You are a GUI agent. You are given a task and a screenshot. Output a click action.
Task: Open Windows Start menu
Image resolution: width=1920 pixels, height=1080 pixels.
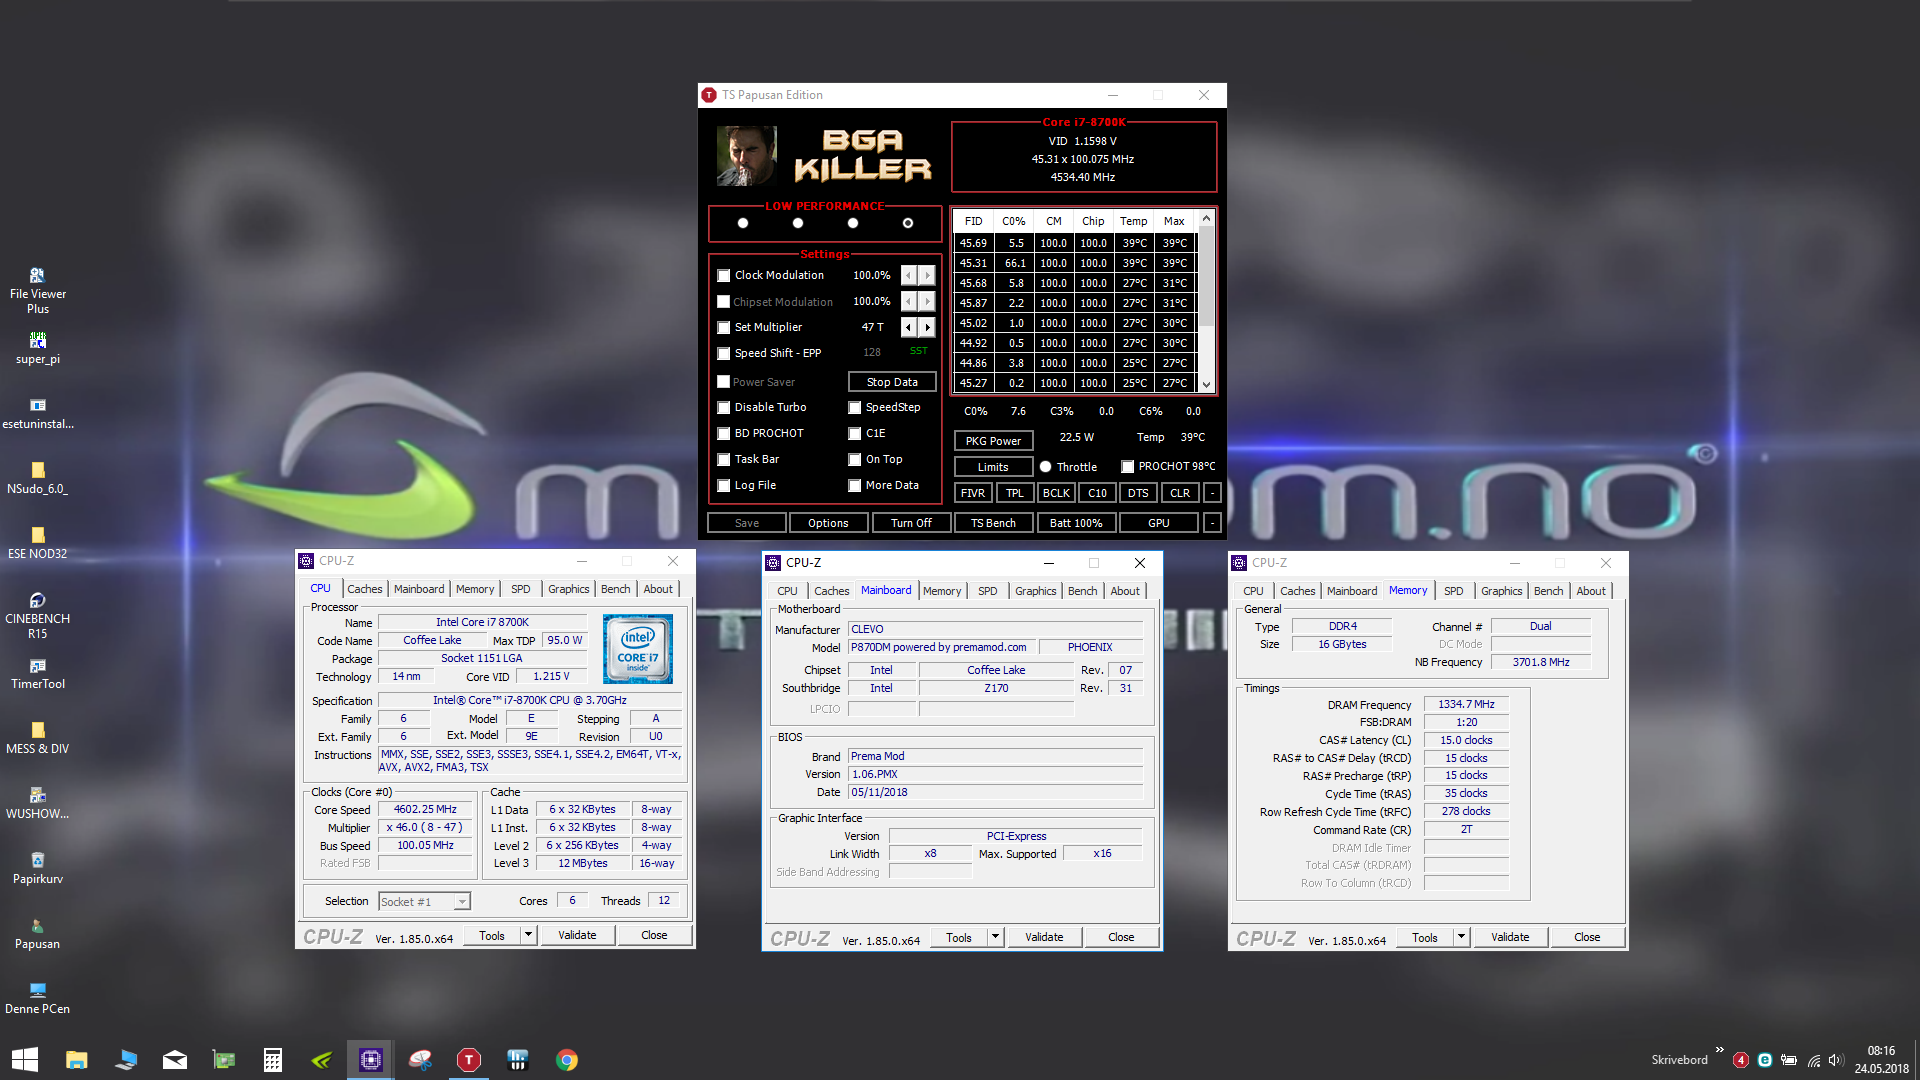point(25,1060)
